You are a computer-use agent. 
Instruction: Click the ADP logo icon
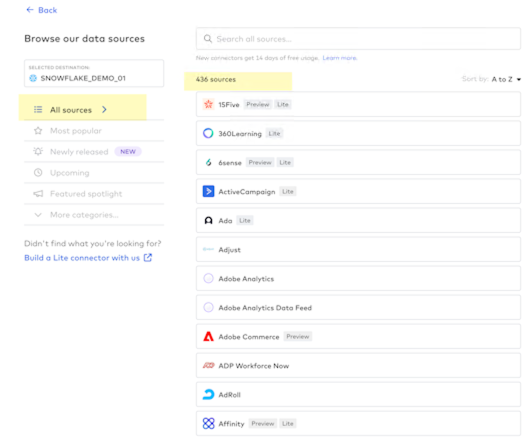pyautogui.click(x=208, y=365)
